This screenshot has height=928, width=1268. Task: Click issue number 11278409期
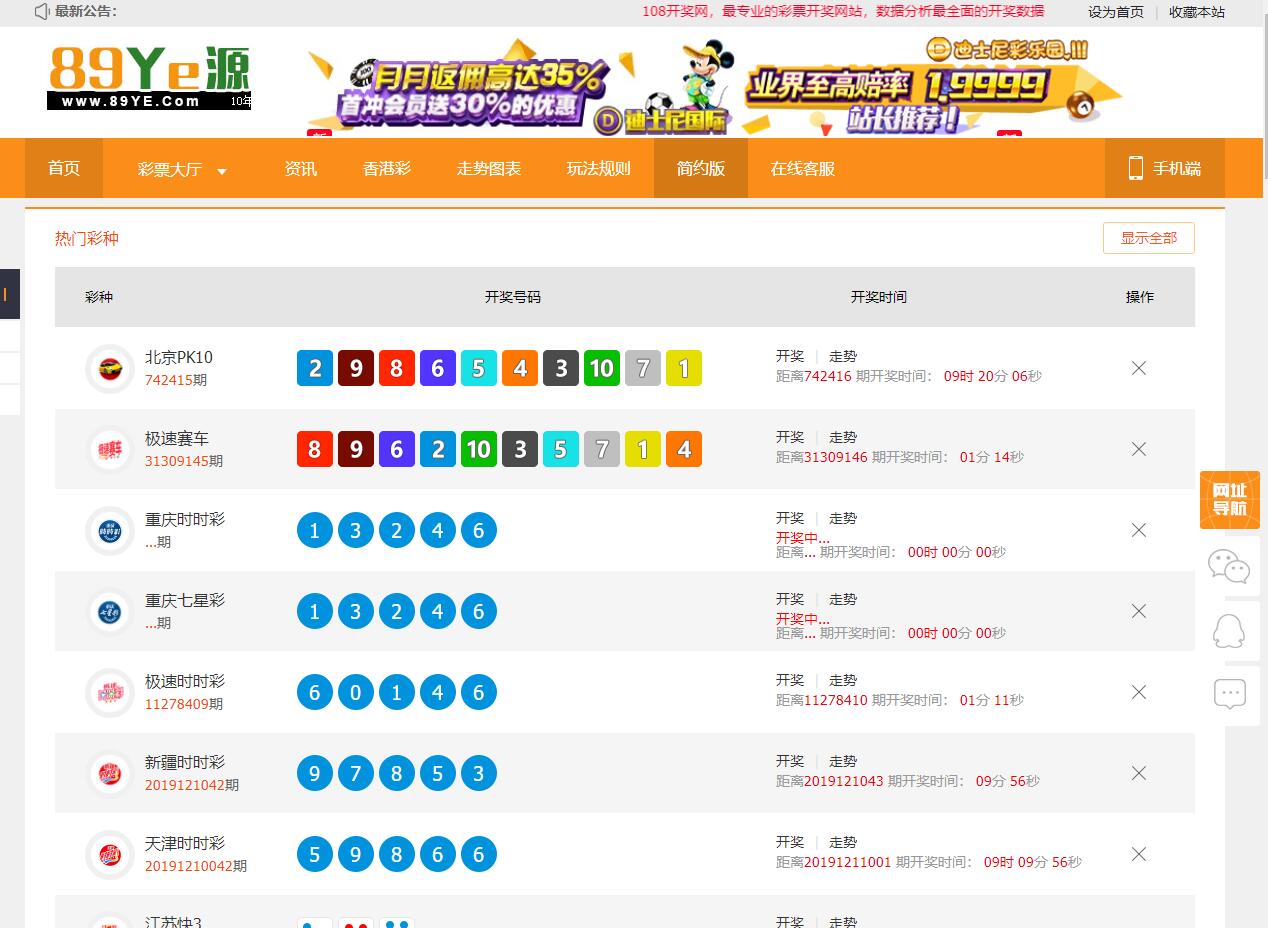(184, 704)
